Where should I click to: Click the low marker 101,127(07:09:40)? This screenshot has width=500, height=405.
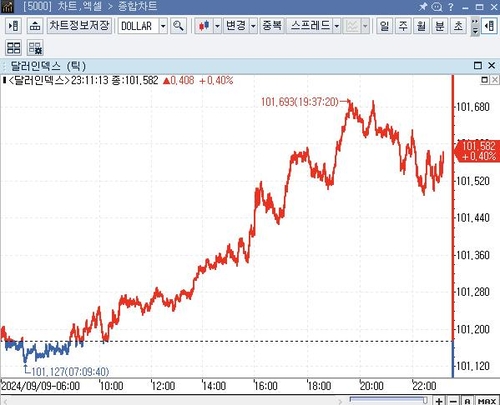pyautogui.click(x=70, y=371)
